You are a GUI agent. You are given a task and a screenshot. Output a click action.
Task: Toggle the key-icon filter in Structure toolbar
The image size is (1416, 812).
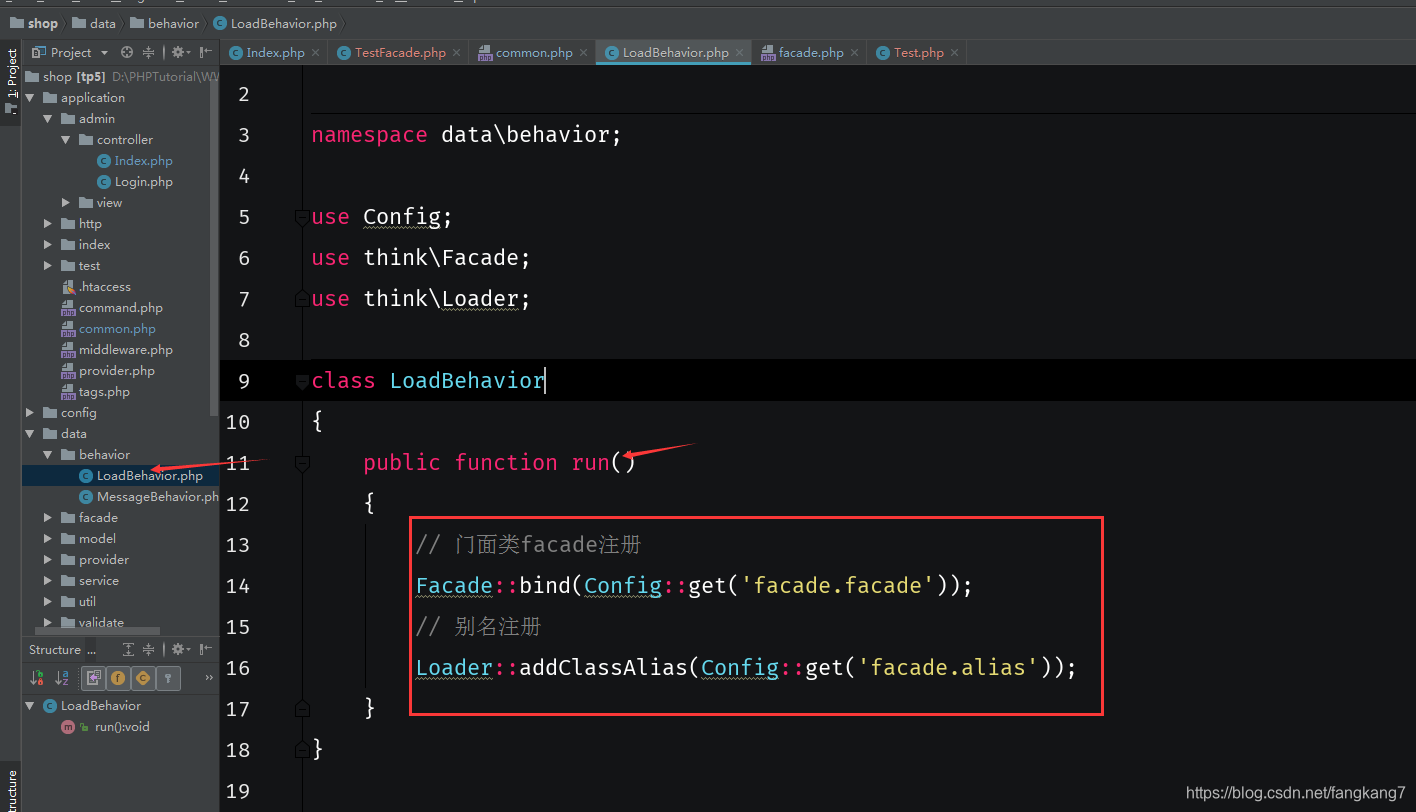click(x=168, y=677)
